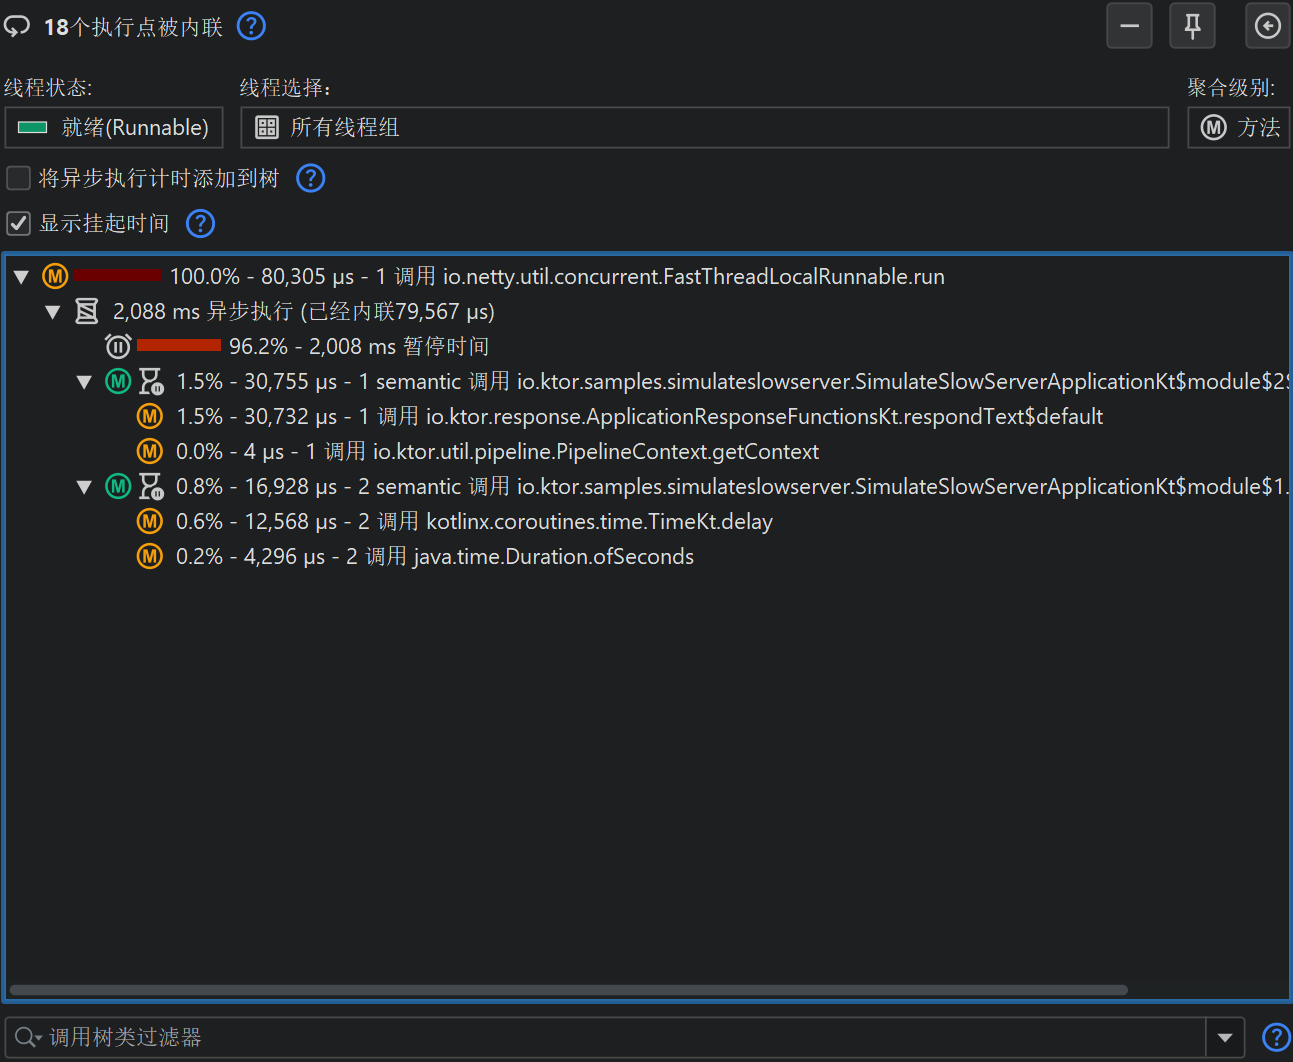Collapse the 2,088 ms async execution node
Screen dimensions: 1293x1062
click(53, 312)
